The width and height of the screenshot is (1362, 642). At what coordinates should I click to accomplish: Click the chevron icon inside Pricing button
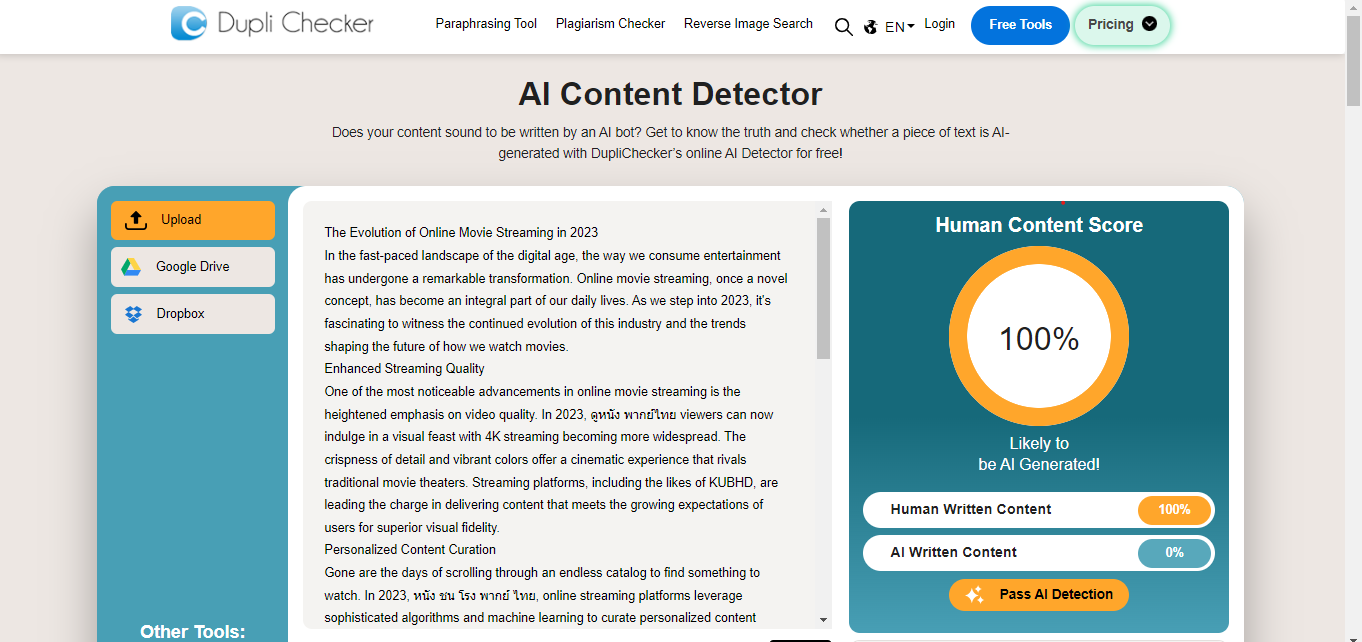coord(1149,24)
